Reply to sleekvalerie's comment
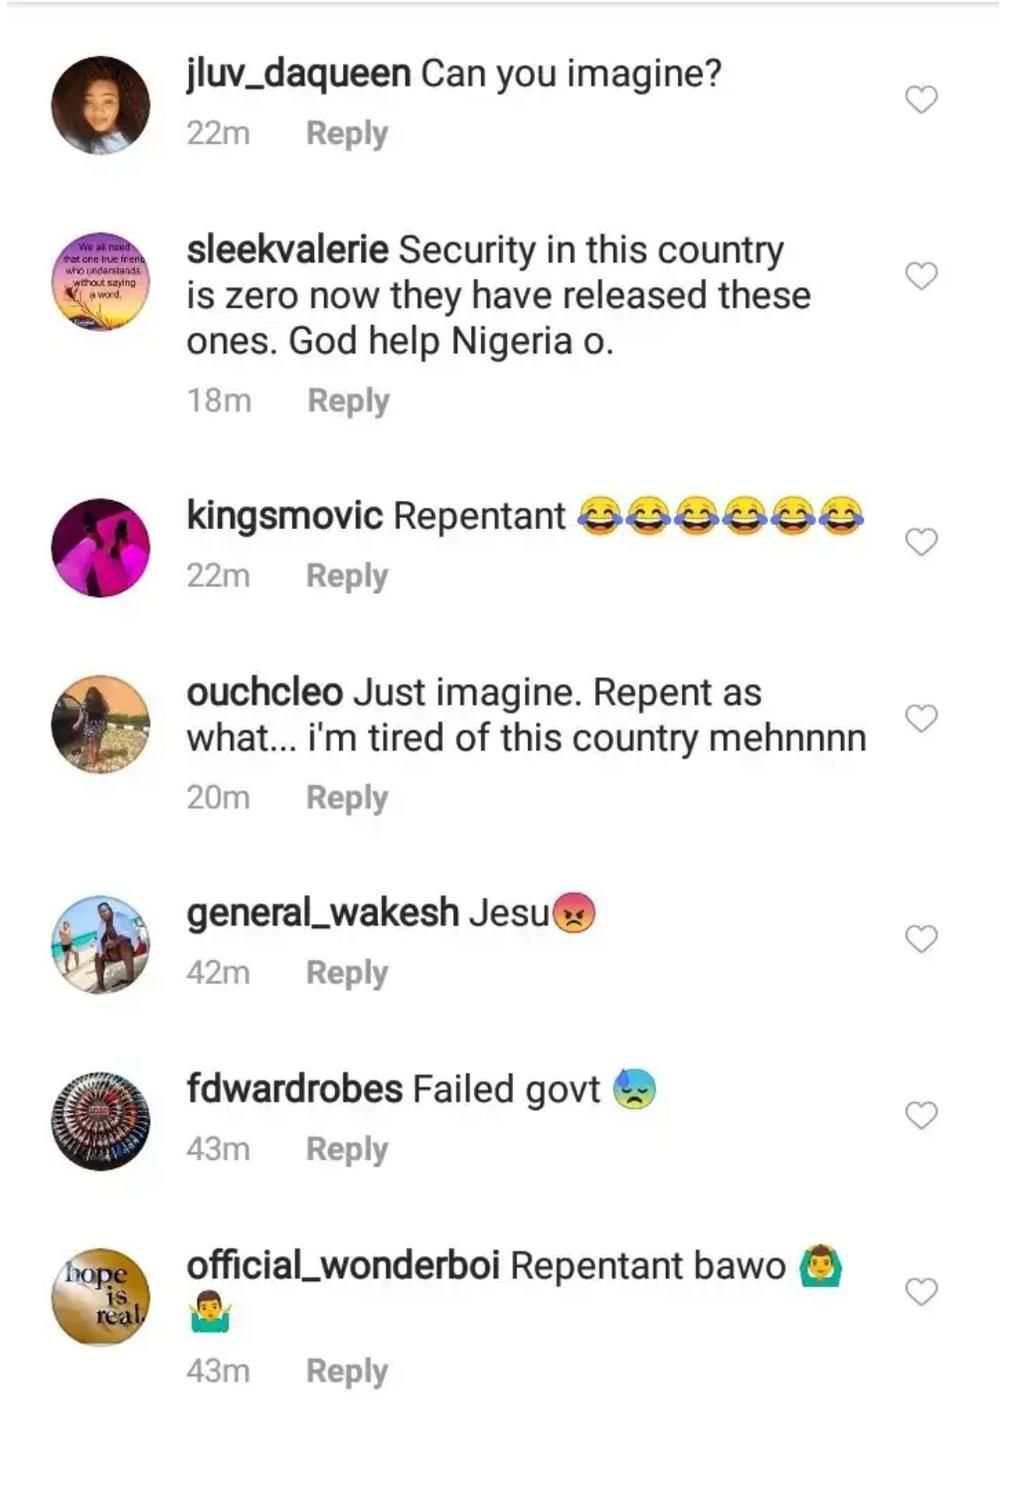The image size is (1024, 1487). (347, 399)
